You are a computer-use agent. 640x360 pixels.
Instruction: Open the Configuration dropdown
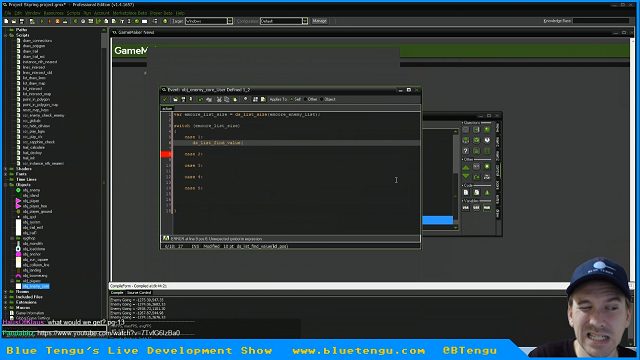(x=305, y=21)
